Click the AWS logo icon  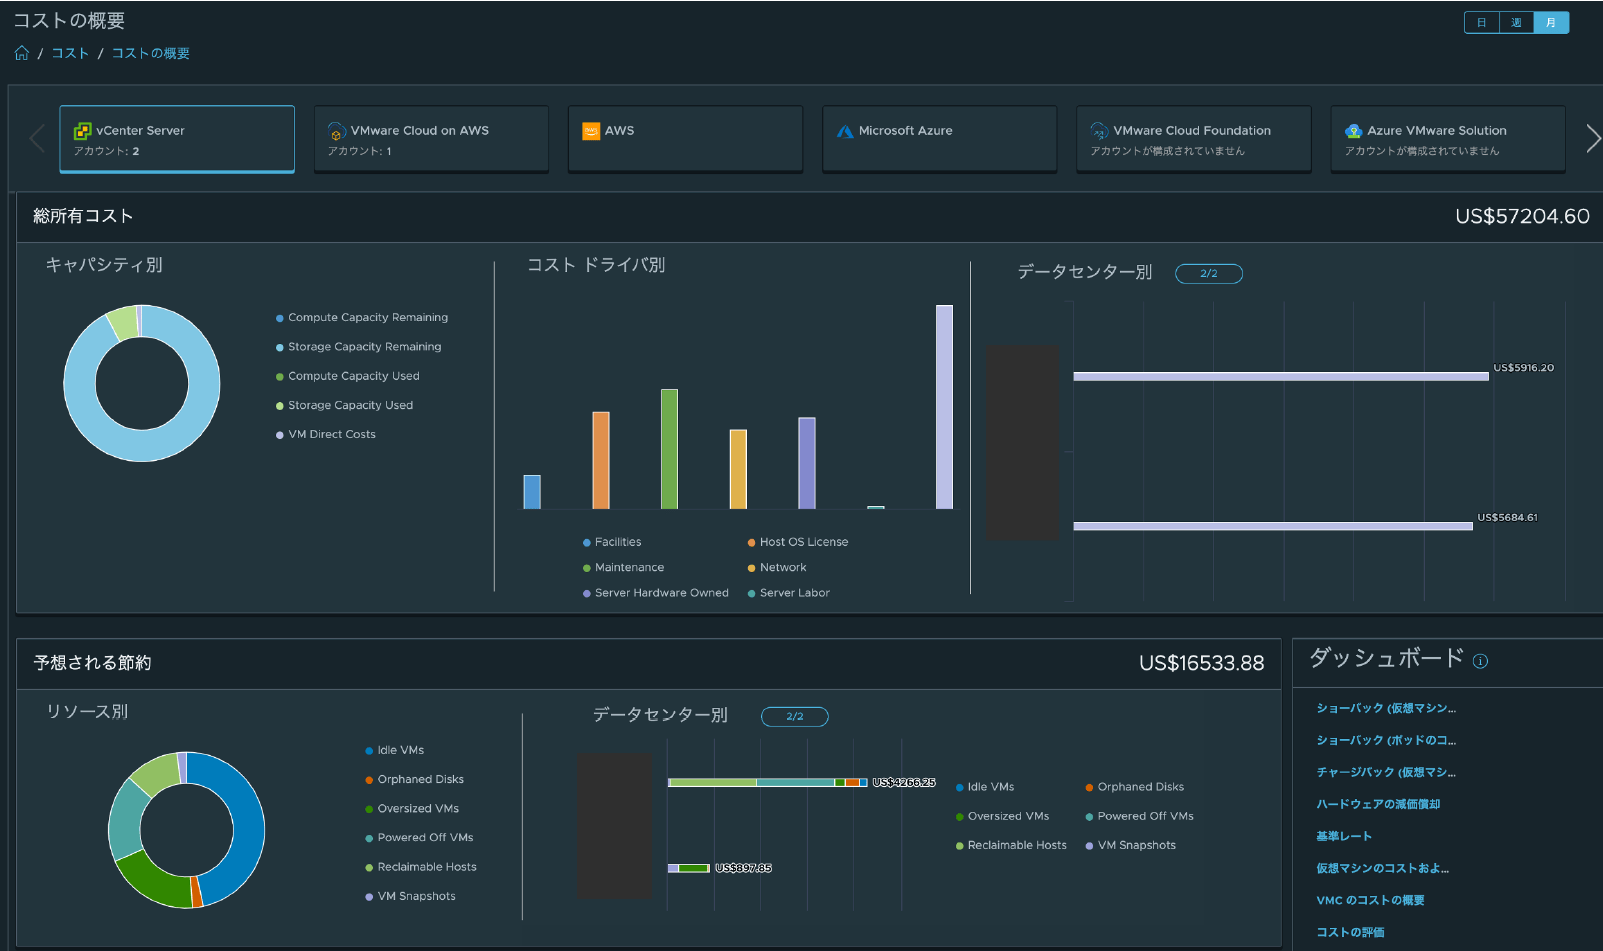(591, 131)
